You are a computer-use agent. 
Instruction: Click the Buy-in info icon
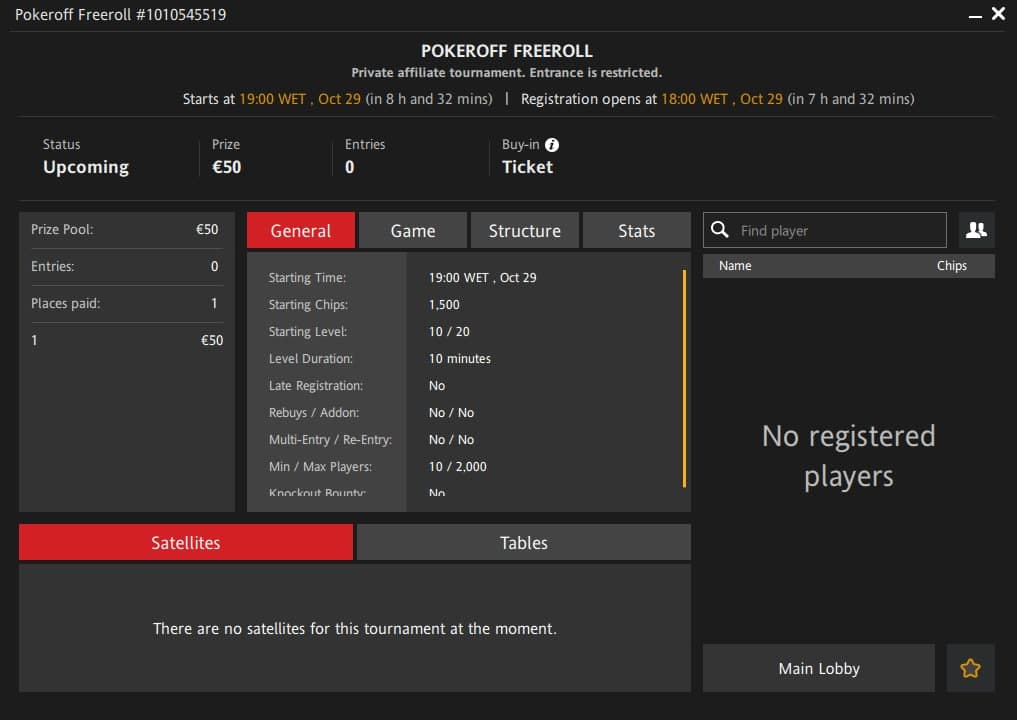point(552,145)
